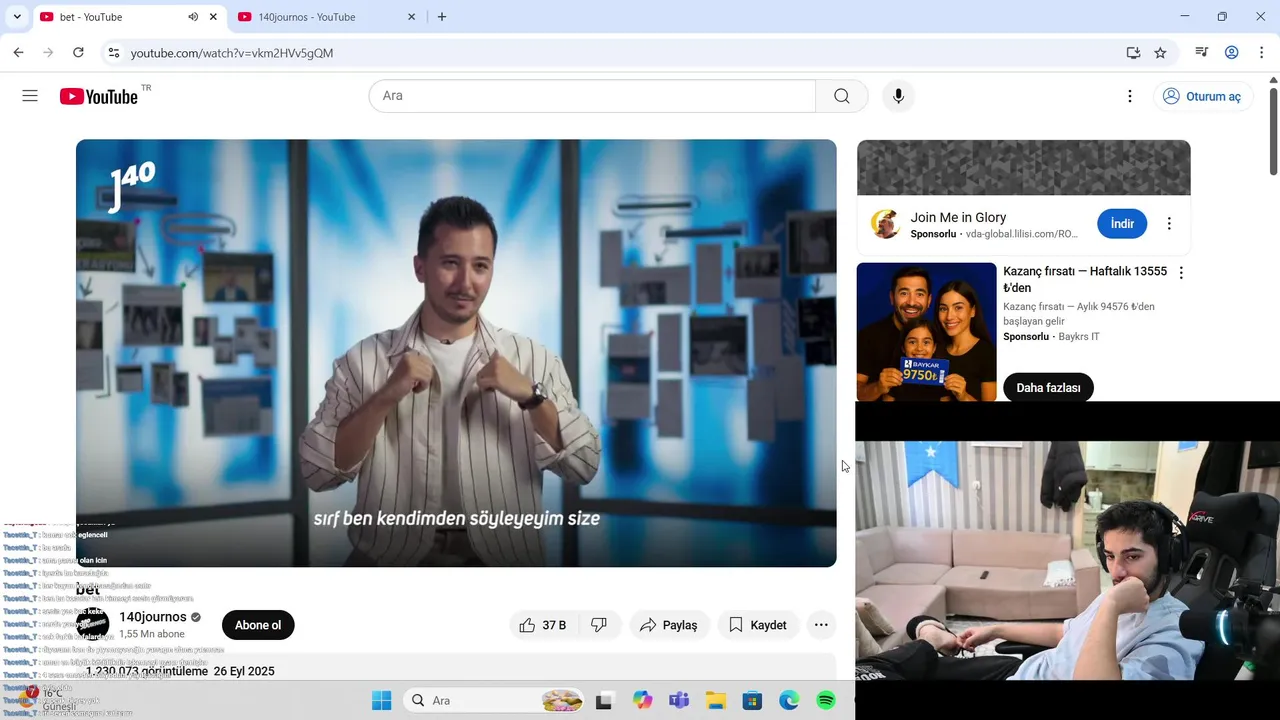Go back with browser back arrow
Viewport: 1280px width, 720px height.
tap(18, 52)
